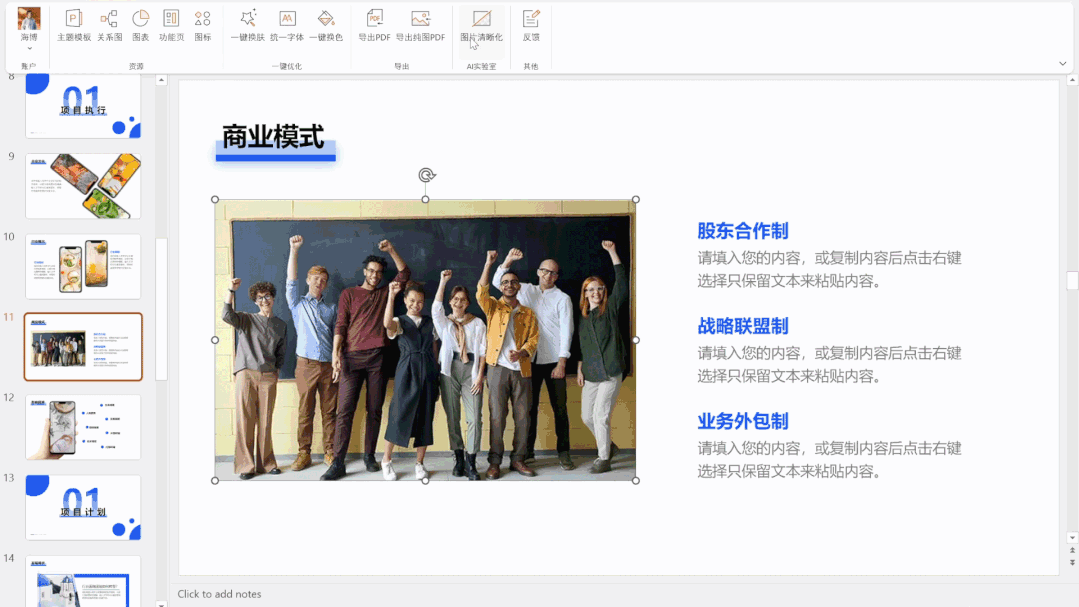Select slide 11 thumbnail with group photo

click(x=83, y=347)
